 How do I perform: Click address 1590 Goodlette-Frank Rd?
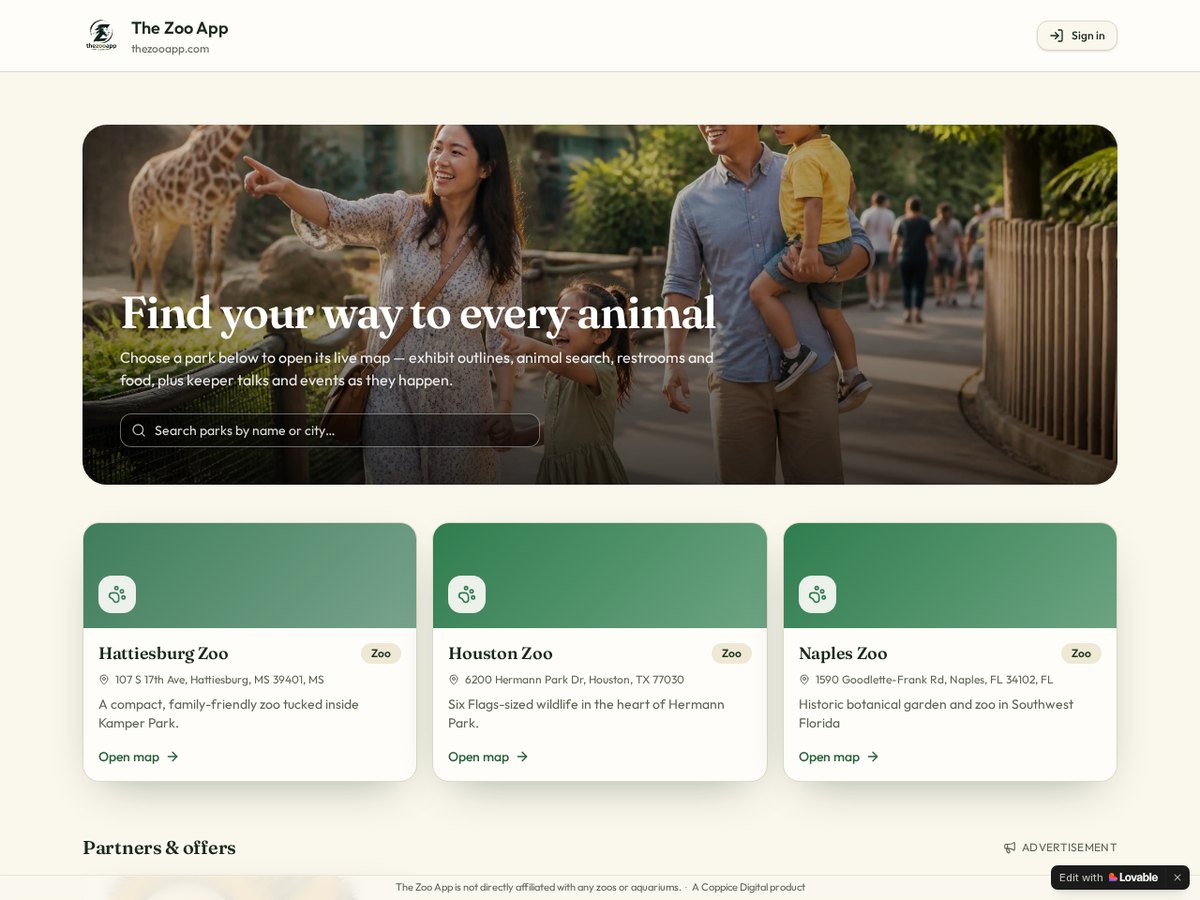click(934, 680)
